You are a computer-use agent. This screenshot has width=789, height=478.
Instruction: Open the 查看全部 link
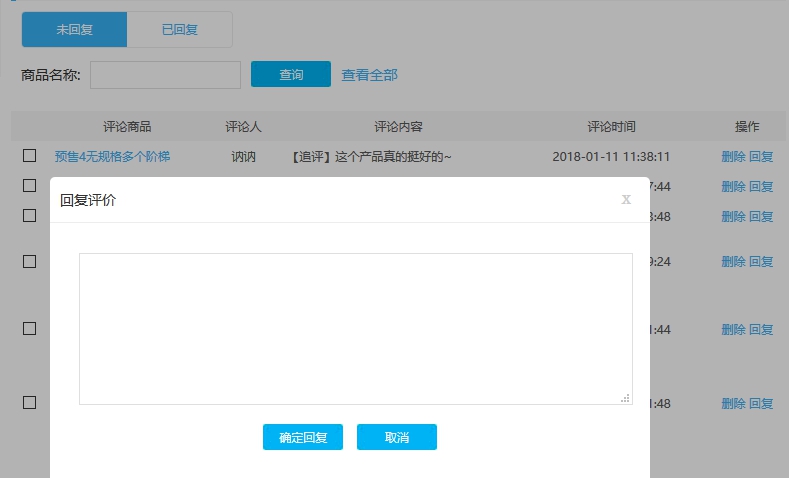(x=369, y=75)
